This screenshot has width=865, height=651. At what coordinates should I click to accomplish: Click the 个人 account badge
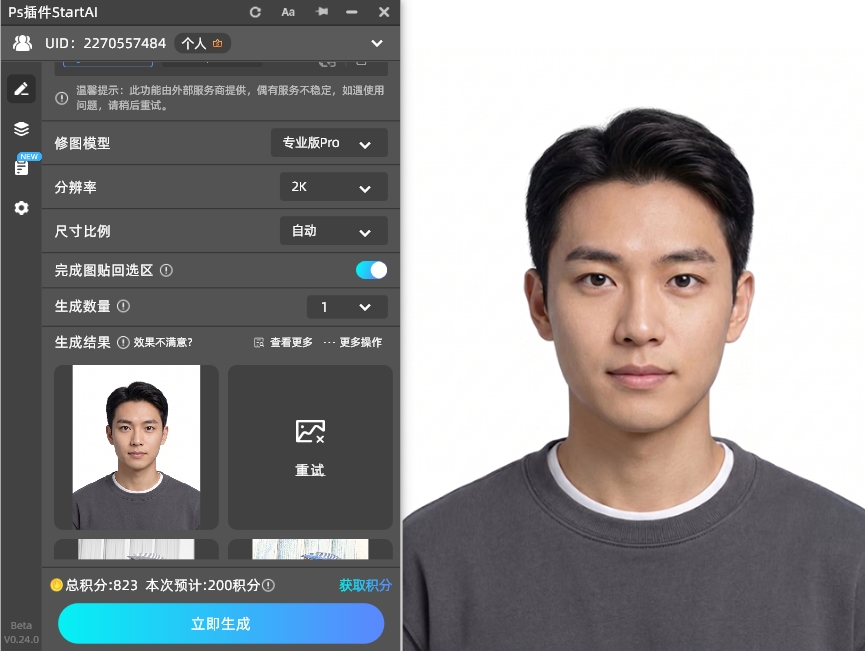coord(202,43)
